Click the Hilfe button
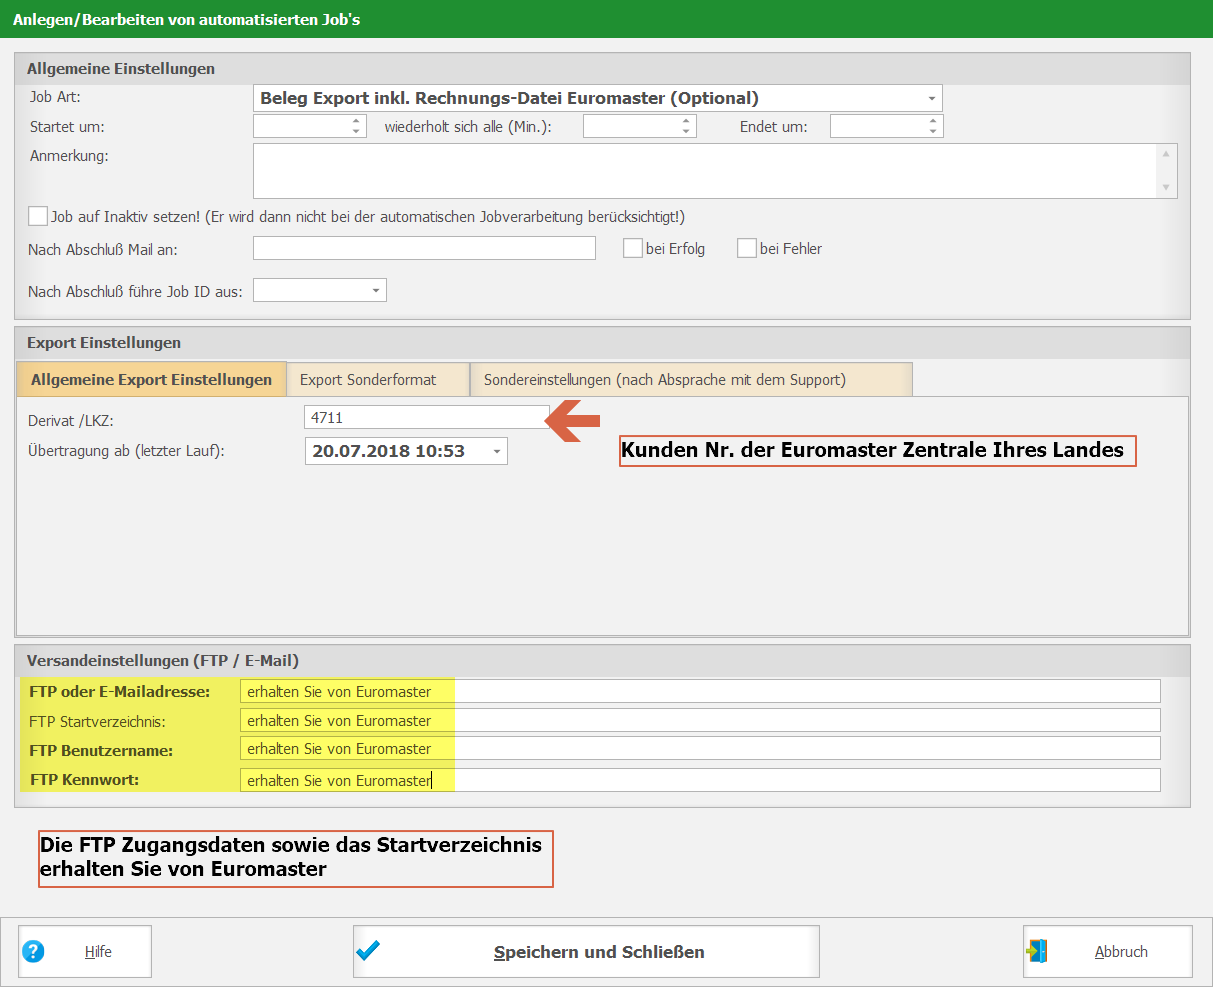This screenshot has width=1213, height=987. (x=85, y=951)
